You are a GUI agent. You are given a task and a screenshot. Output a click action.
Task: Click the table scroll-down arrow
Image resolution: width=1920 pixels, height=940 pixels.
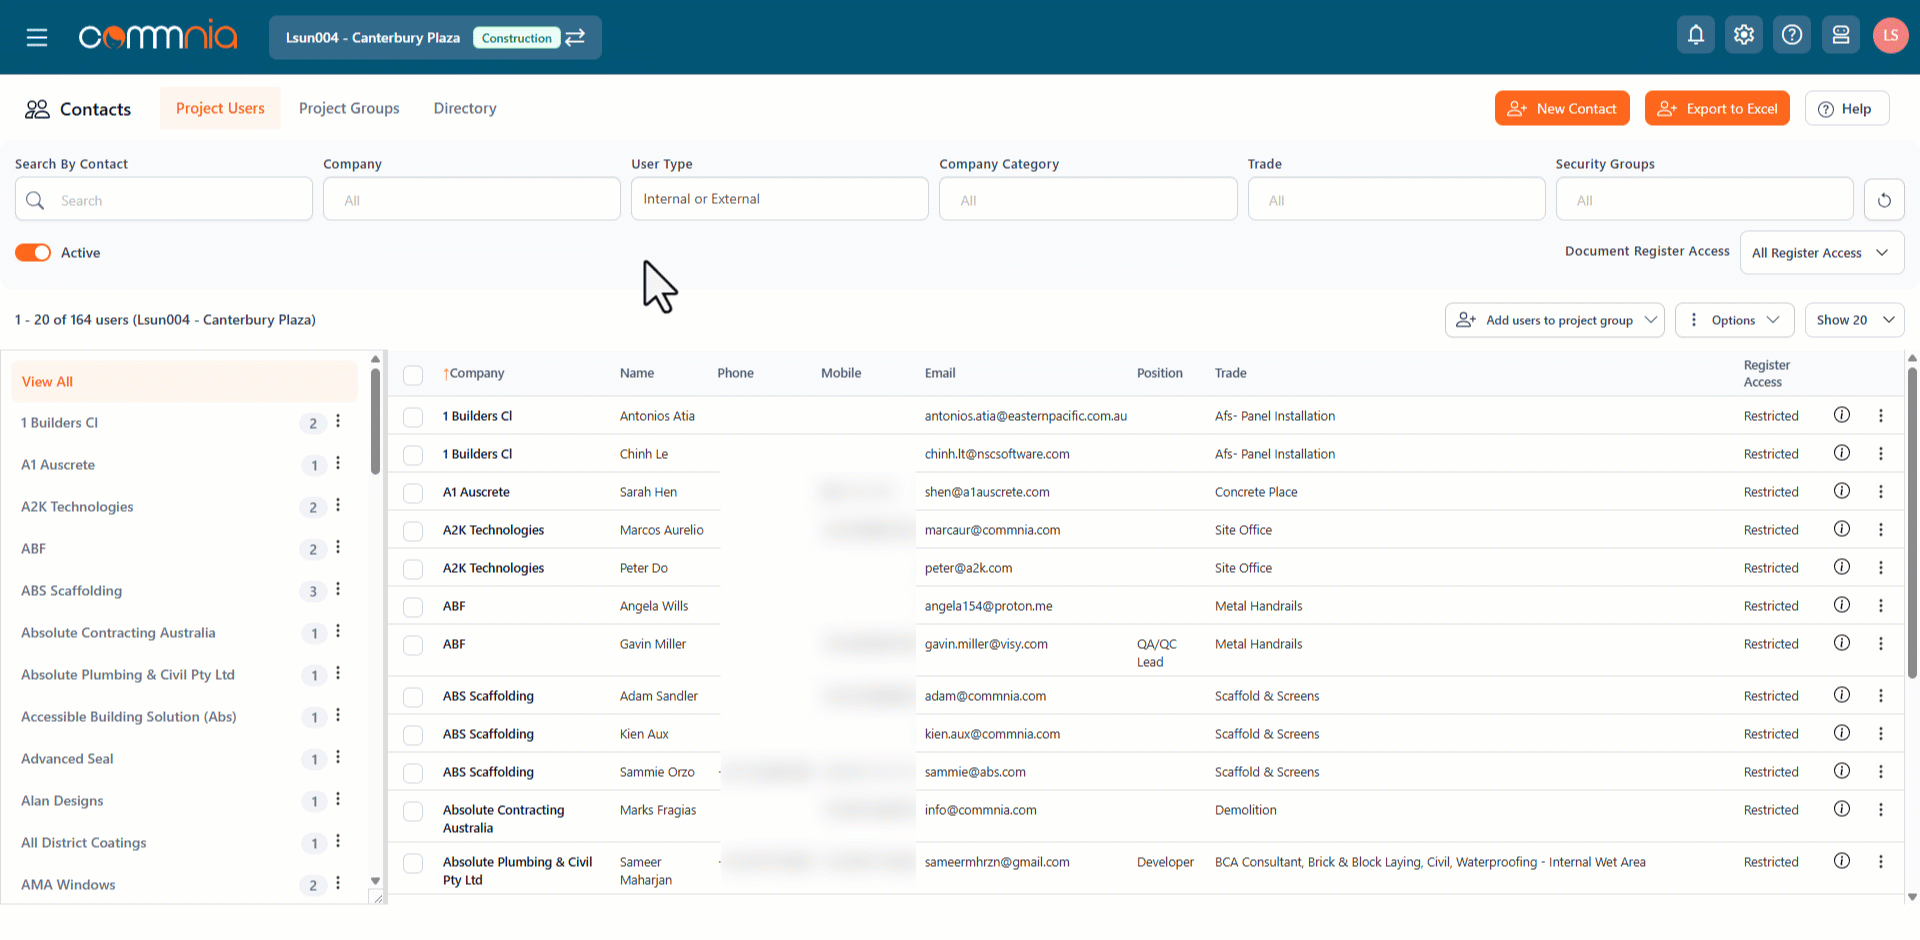(x=1912, y=897)
